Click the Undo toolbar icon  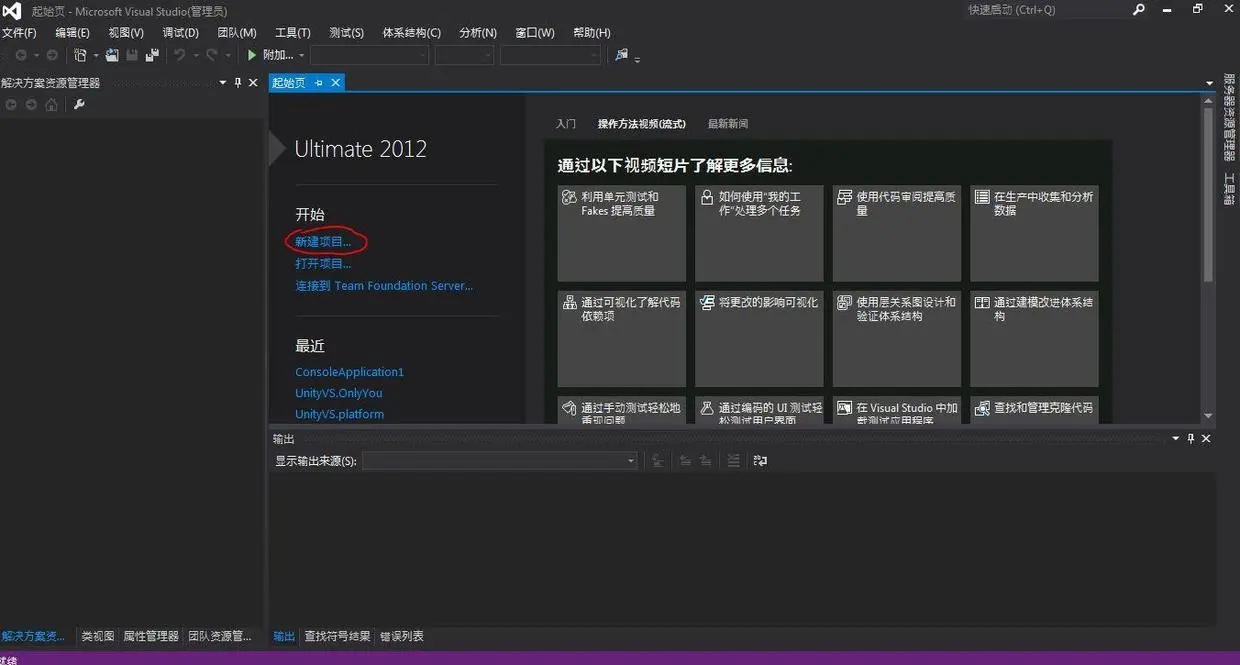pyautogui.click(x=179, y=55)
